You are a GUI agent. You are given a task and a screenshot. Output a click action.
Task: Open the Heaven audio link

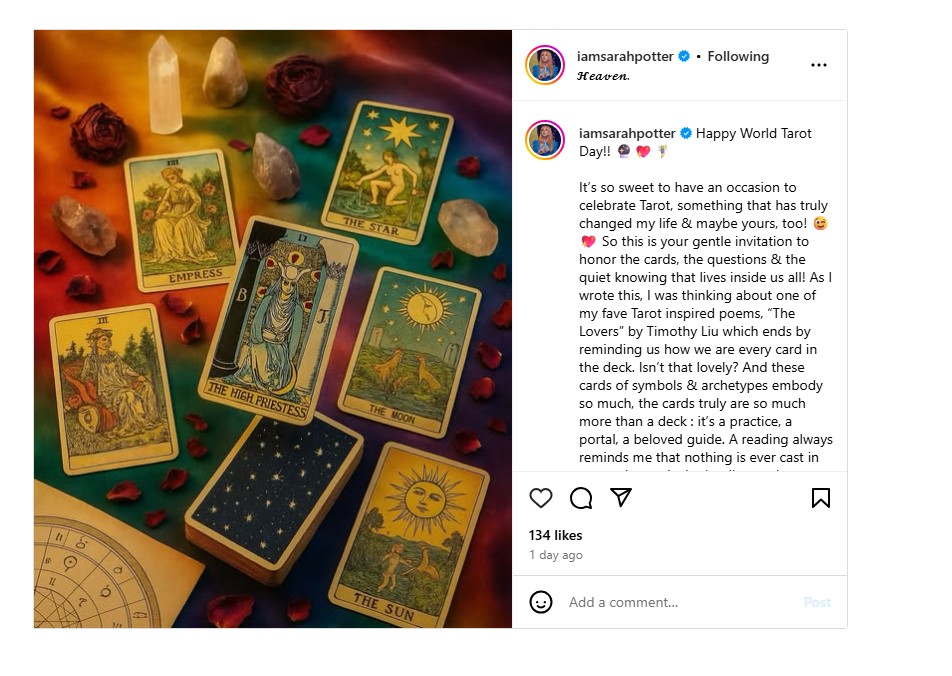click(603, 76)
